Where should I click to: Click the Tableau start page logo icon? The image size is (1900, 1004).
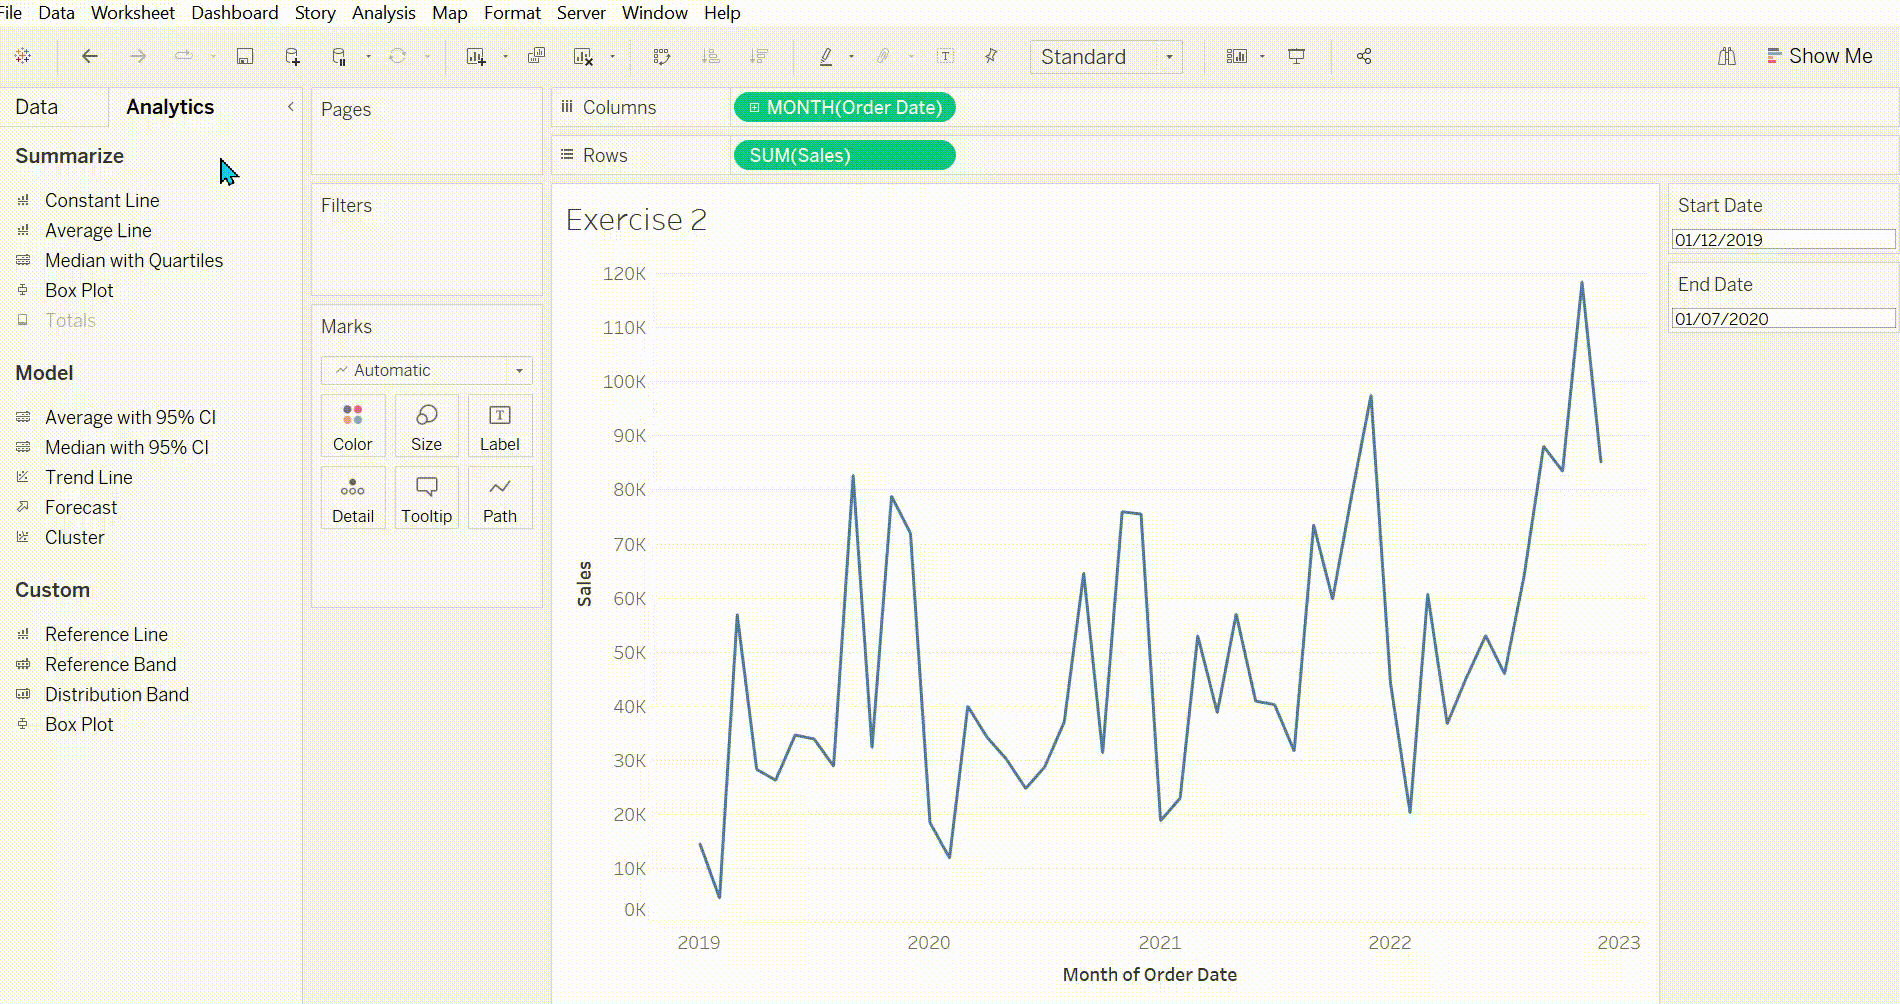pyautogui.click(x=23, y=56)
